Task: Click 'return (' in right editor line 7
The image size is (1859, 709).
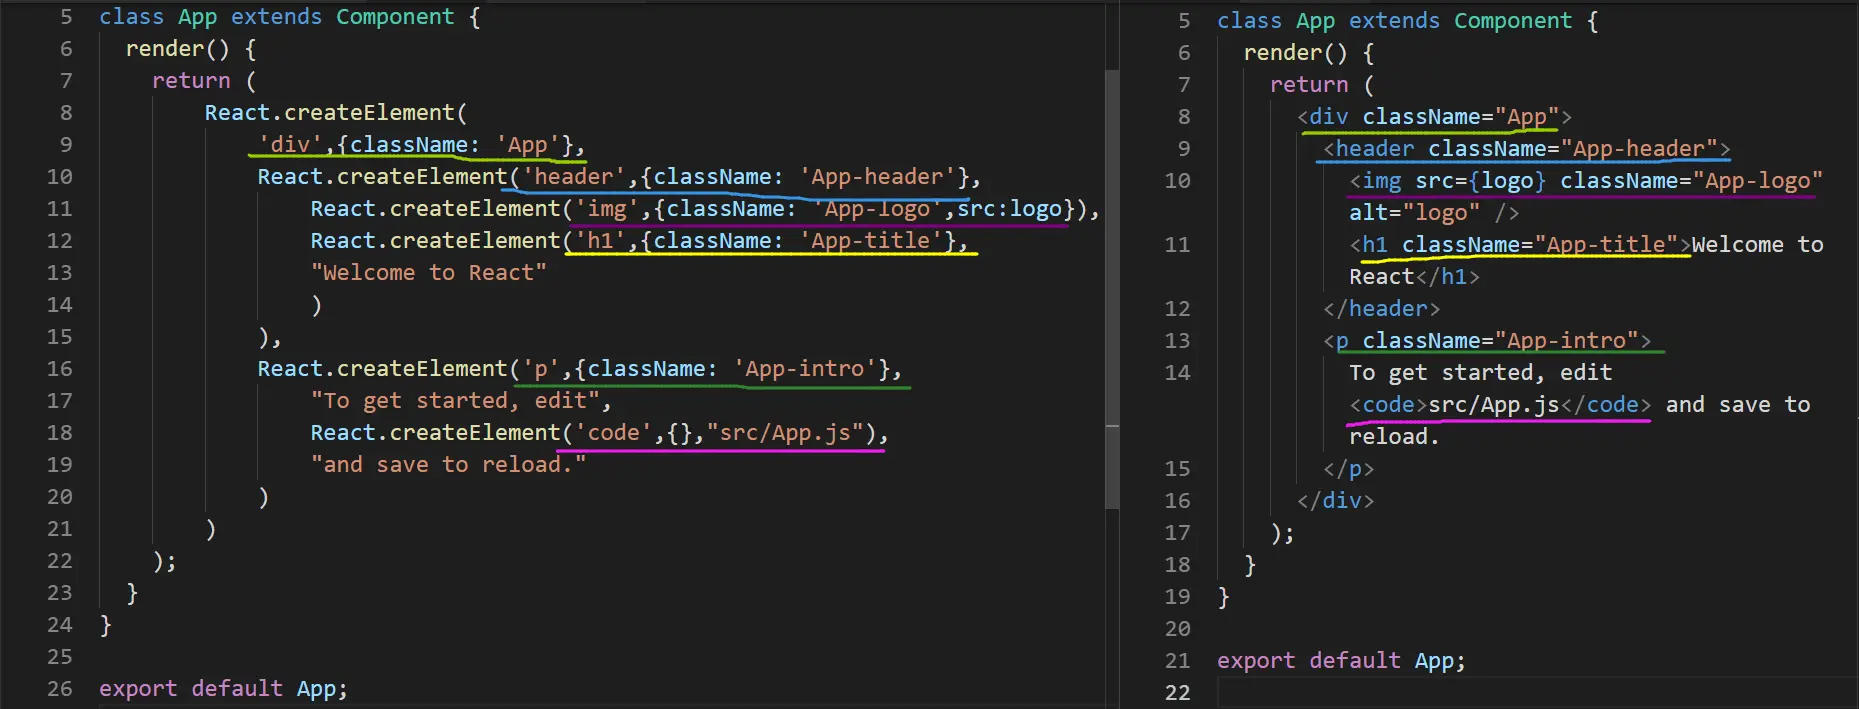Action: pyautogui.click(x=1322, y=85)
